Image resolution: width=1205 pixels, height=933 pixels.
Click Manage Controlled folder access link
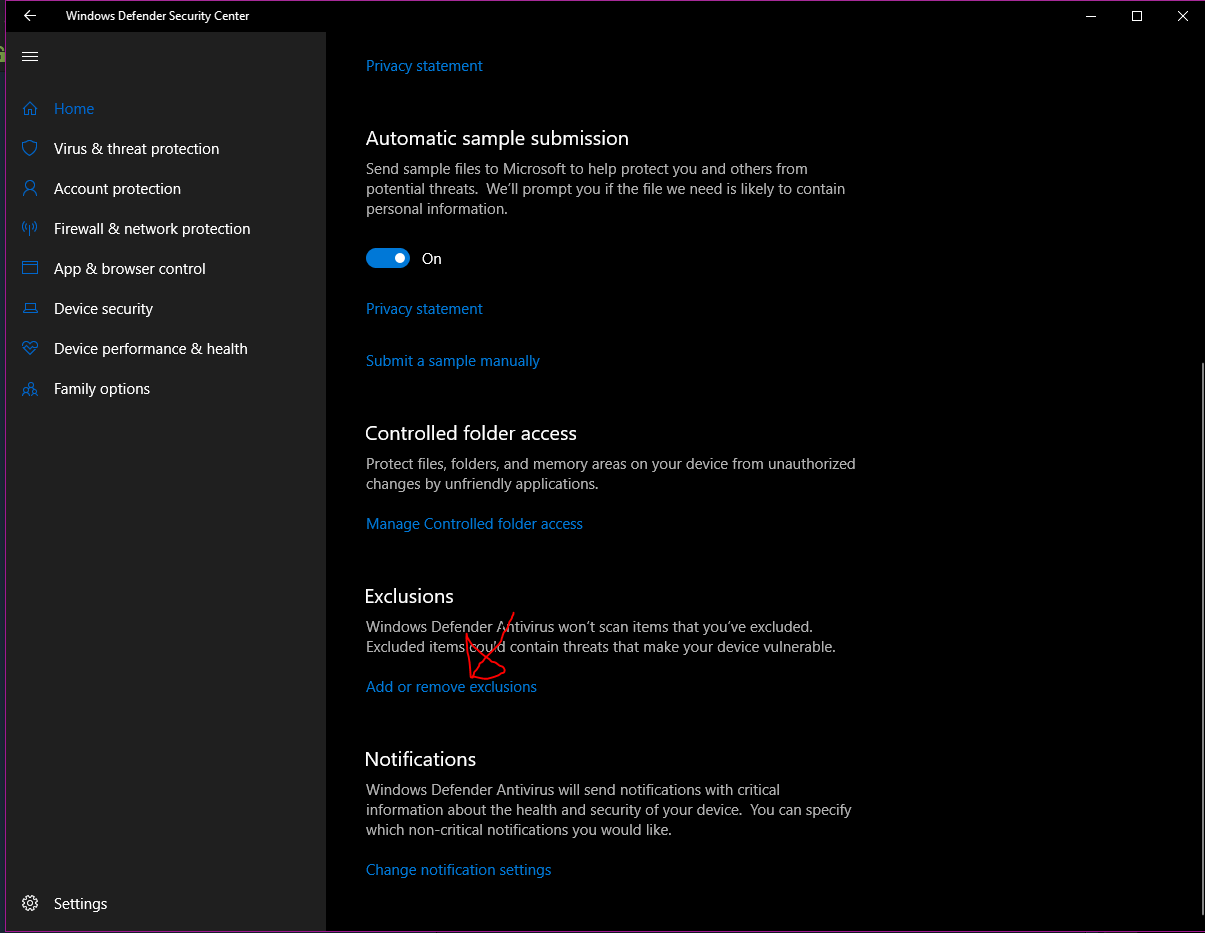[x=474, y=524]
